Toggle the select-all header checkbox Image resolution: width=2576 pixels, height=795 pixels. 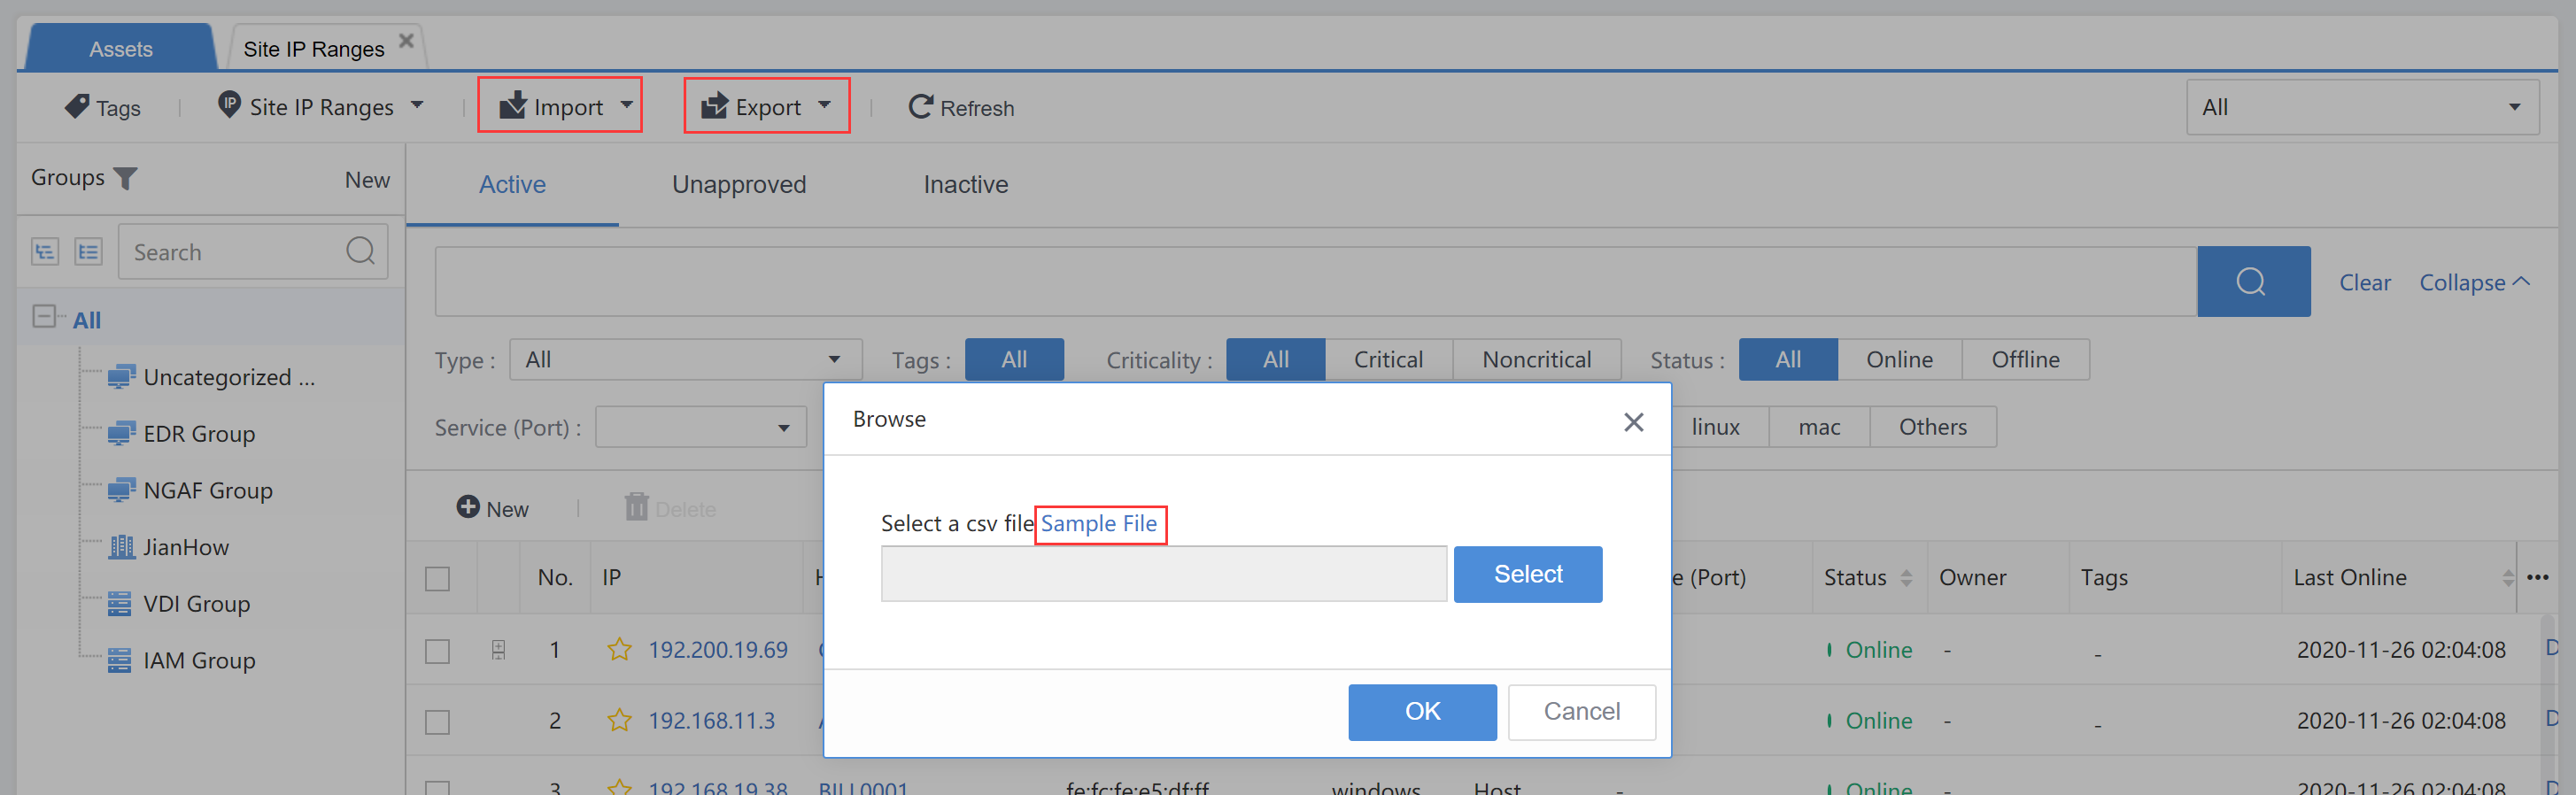coord(438,579)
